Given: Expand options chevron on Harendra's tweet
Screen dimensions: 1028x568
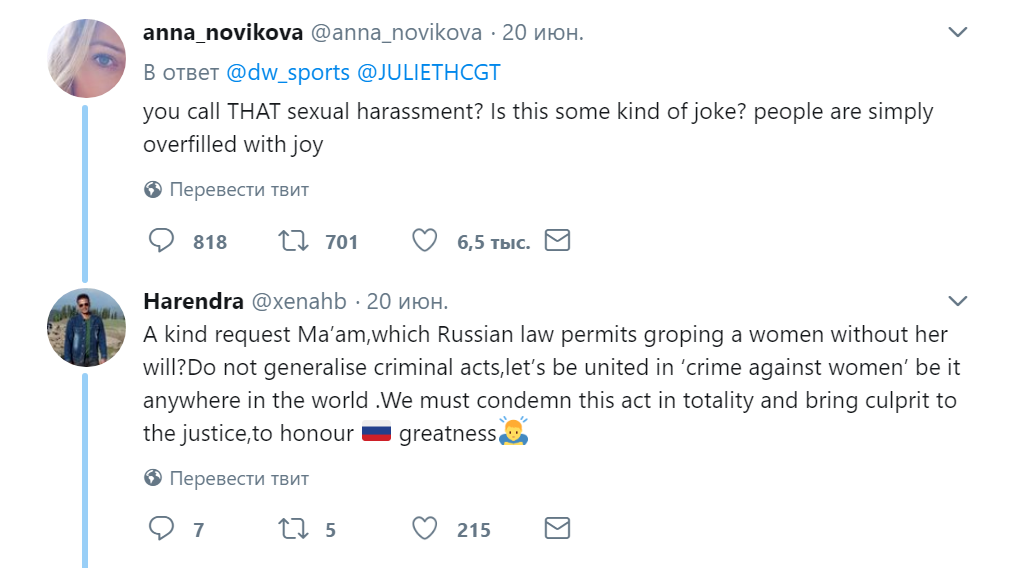Looking at the screenshot, I should (x=958, y=301).
